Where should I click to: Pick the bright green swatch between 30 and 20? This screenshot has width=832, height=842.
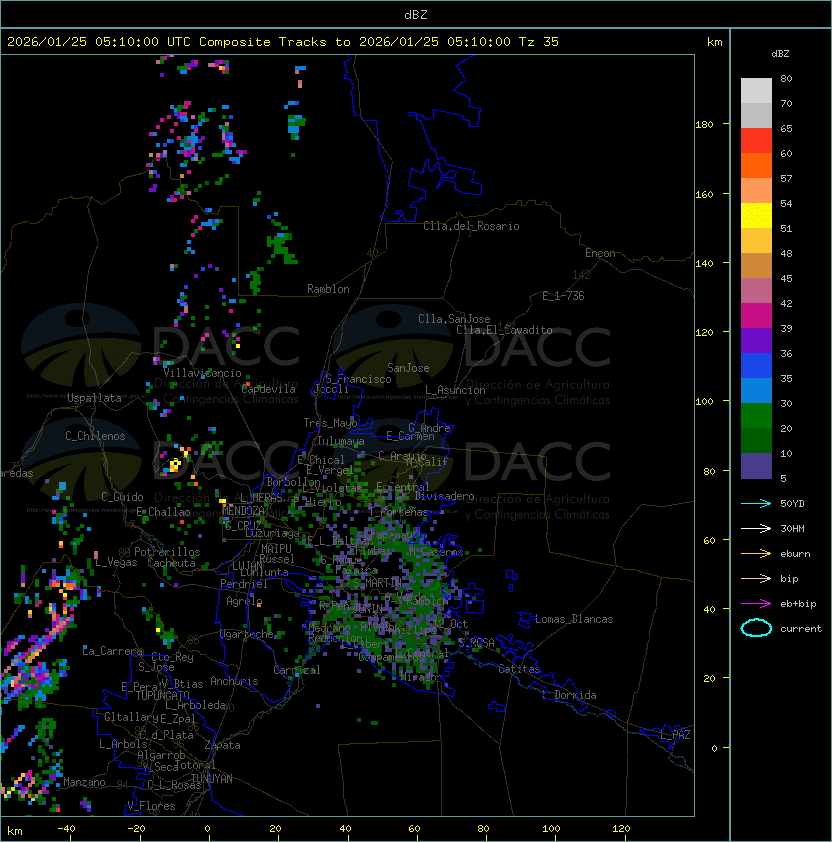point(756,416)
